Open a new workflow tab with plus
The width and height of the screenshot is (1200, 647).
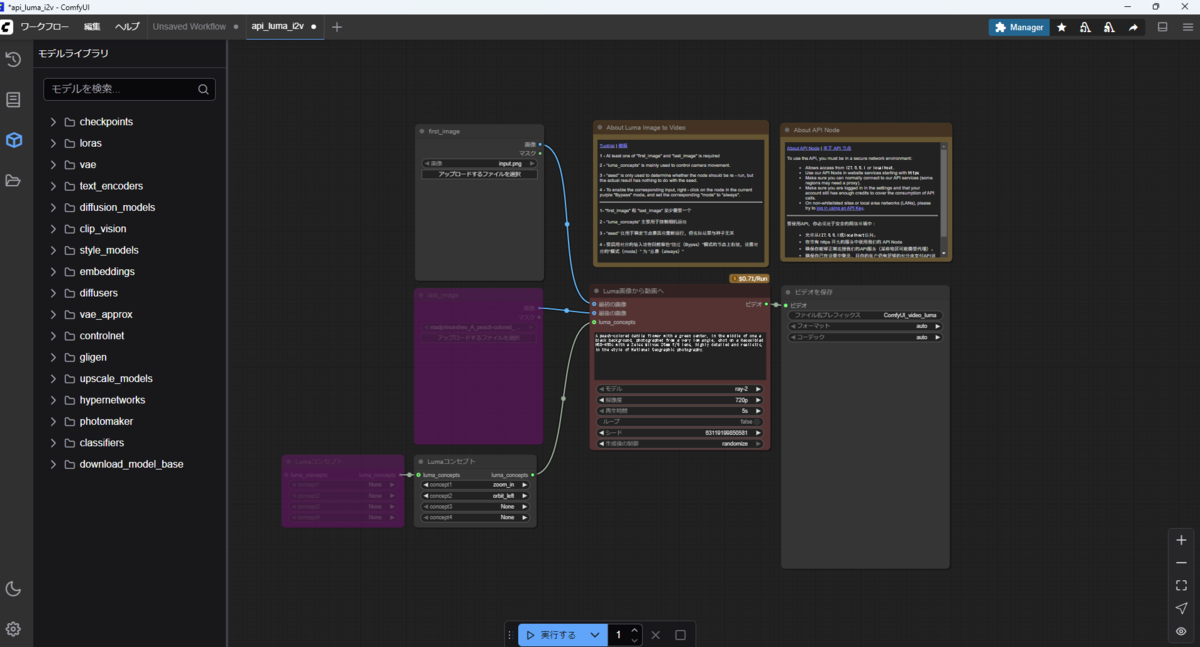(x=336, y=27)
